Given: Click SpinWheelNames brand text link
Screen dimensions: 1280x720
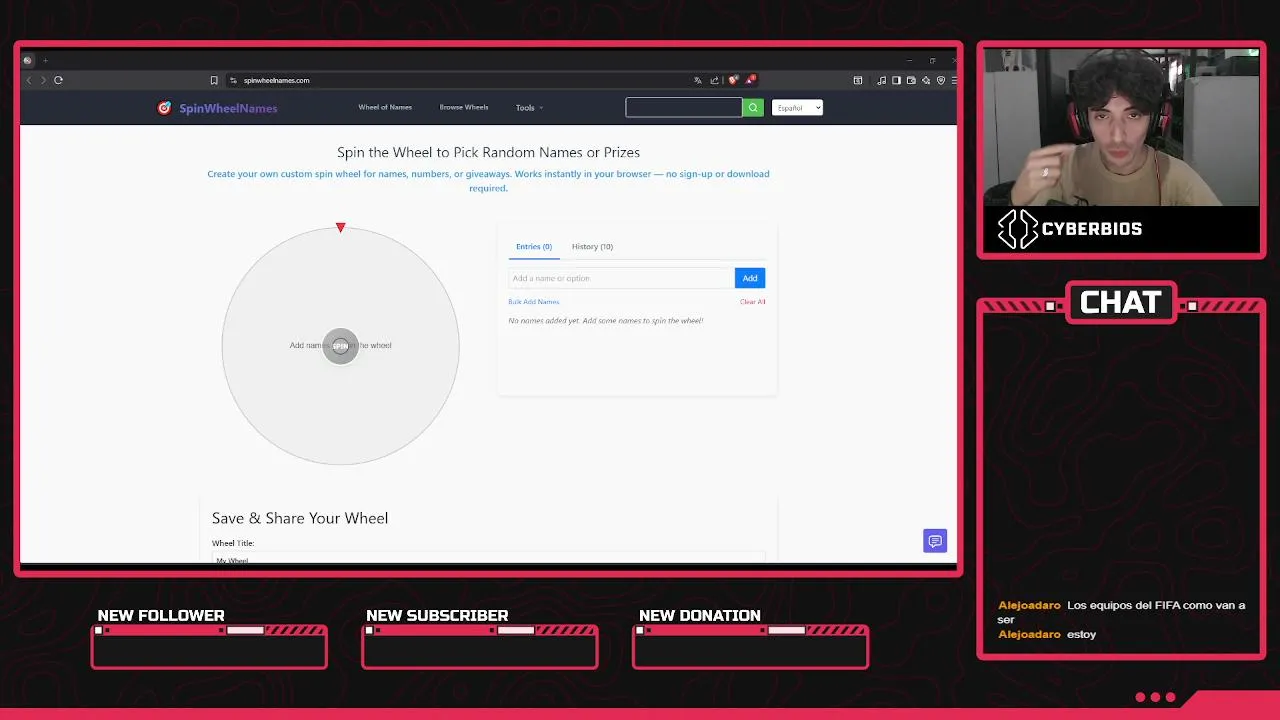Looking at the screenshot, I should click(x=228, y=108).
